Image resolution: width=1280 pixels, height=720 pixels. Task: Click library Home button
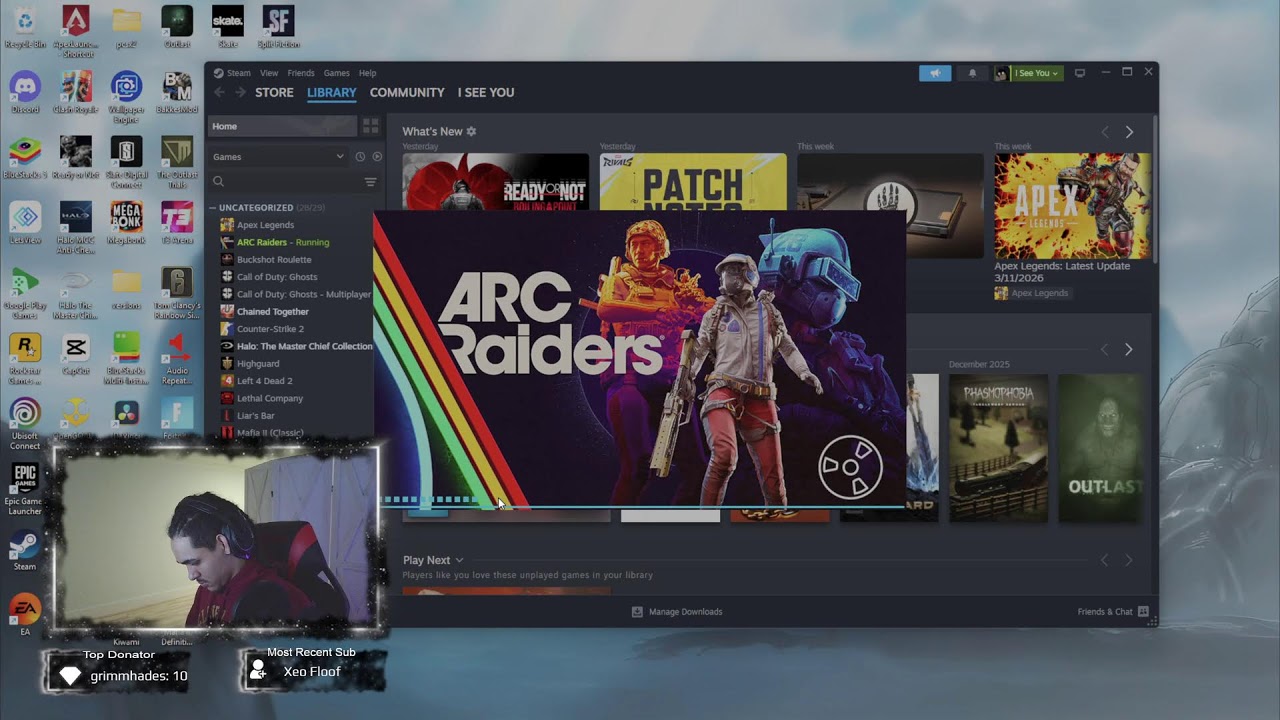[x=282, y=126]
